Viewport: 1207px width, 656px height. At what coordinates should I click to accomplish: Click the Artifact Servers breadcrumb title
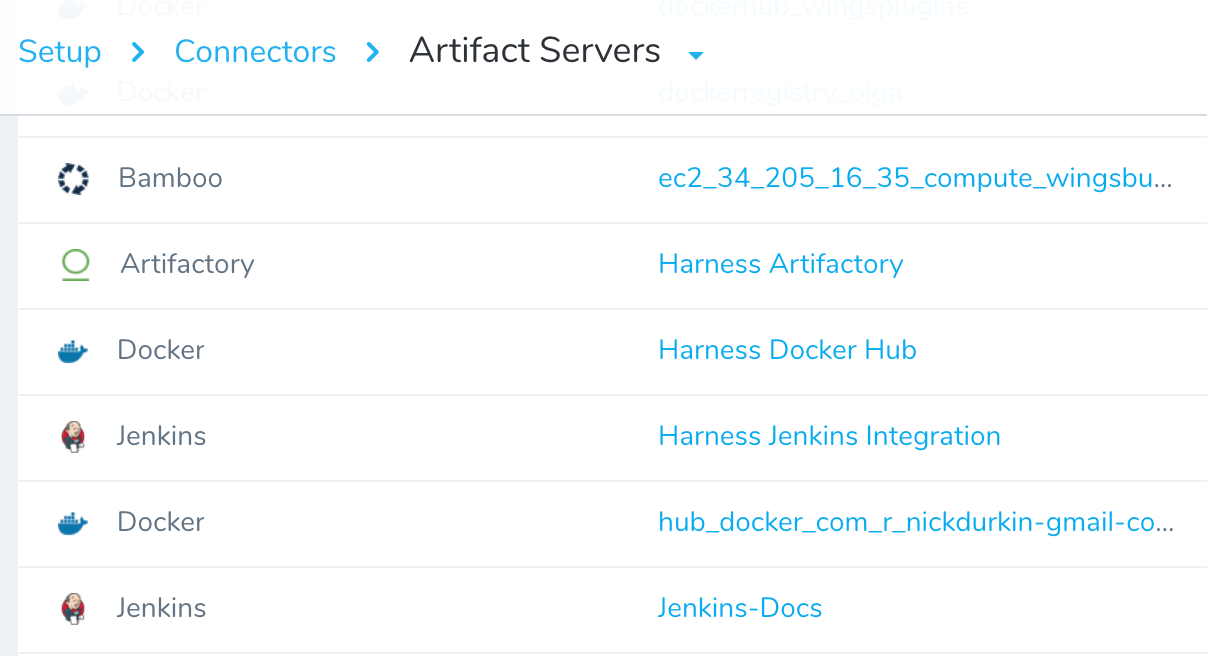click(535, 51)
